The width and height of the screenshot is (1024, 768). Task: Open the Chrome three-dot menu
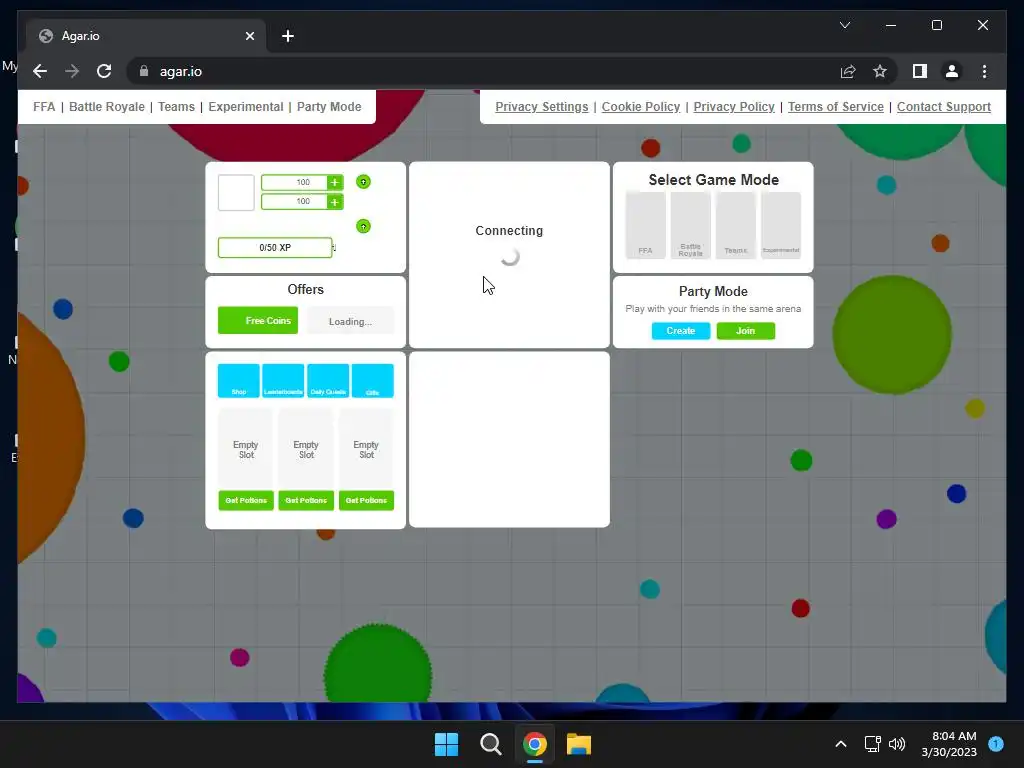tap(984, 71)
